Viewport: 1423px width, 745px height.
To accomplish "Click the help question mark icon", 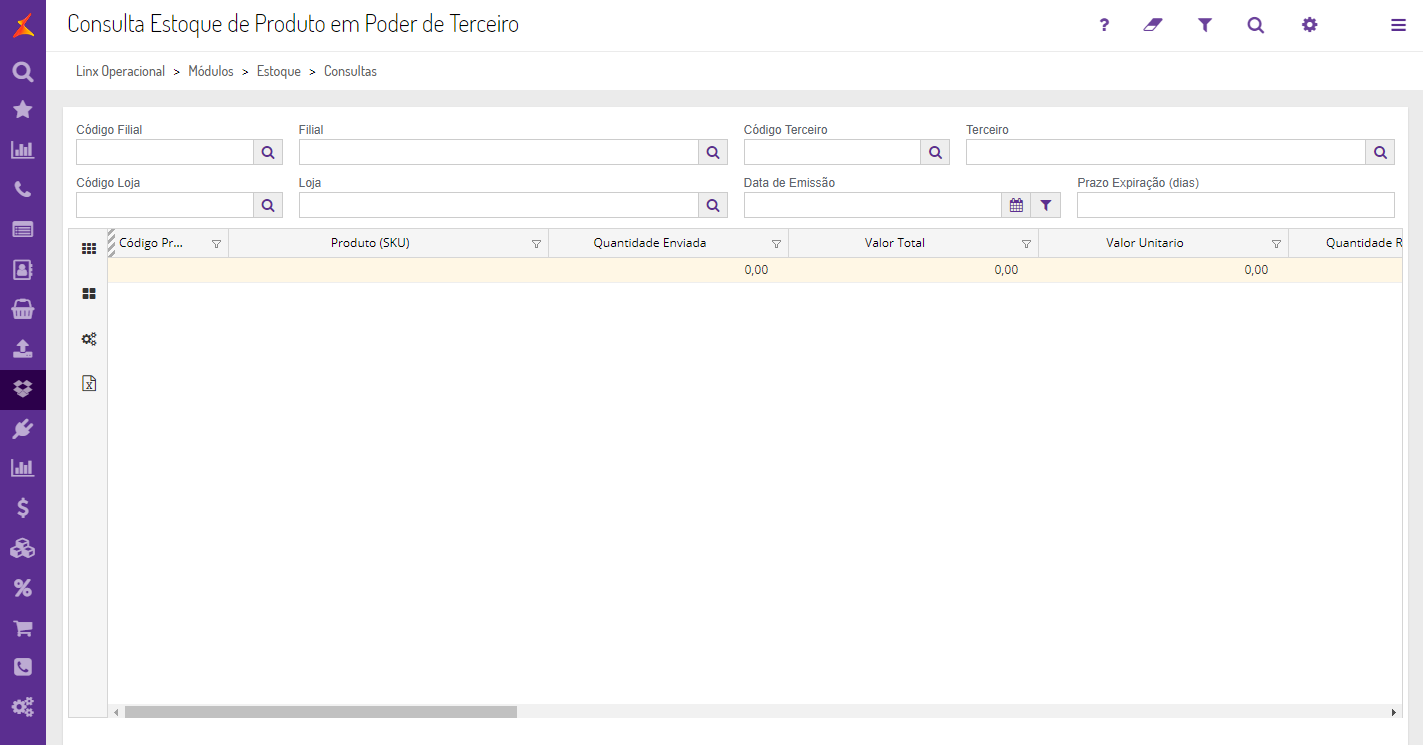I will click(1104, 25).
